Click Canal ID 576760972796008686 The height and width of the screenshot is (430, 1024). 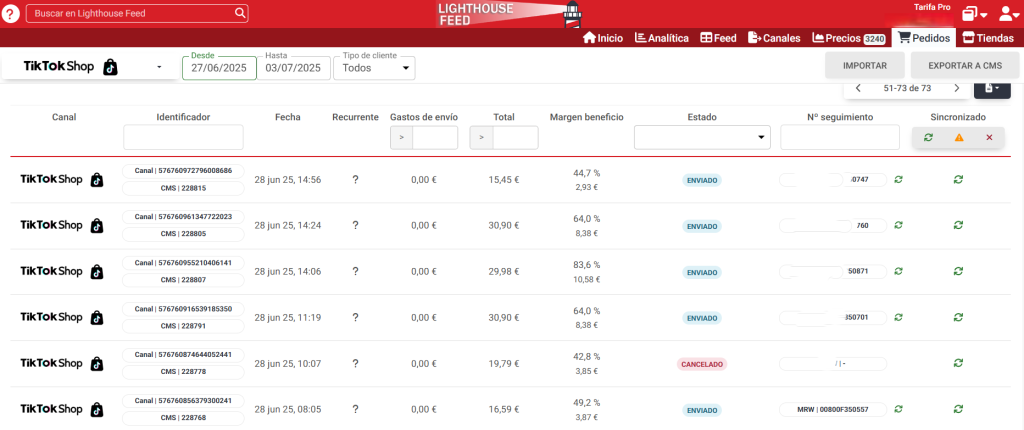(183, 171)
